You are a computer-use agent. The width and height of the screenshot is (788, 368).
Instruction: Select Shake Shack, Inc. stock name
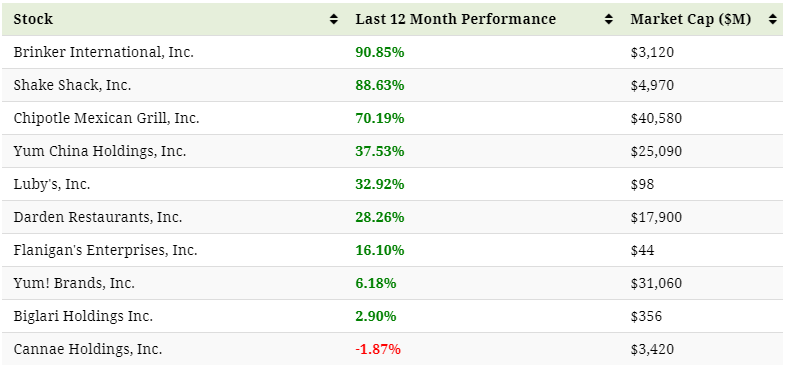pyautogui.click(x=72, y=85)
